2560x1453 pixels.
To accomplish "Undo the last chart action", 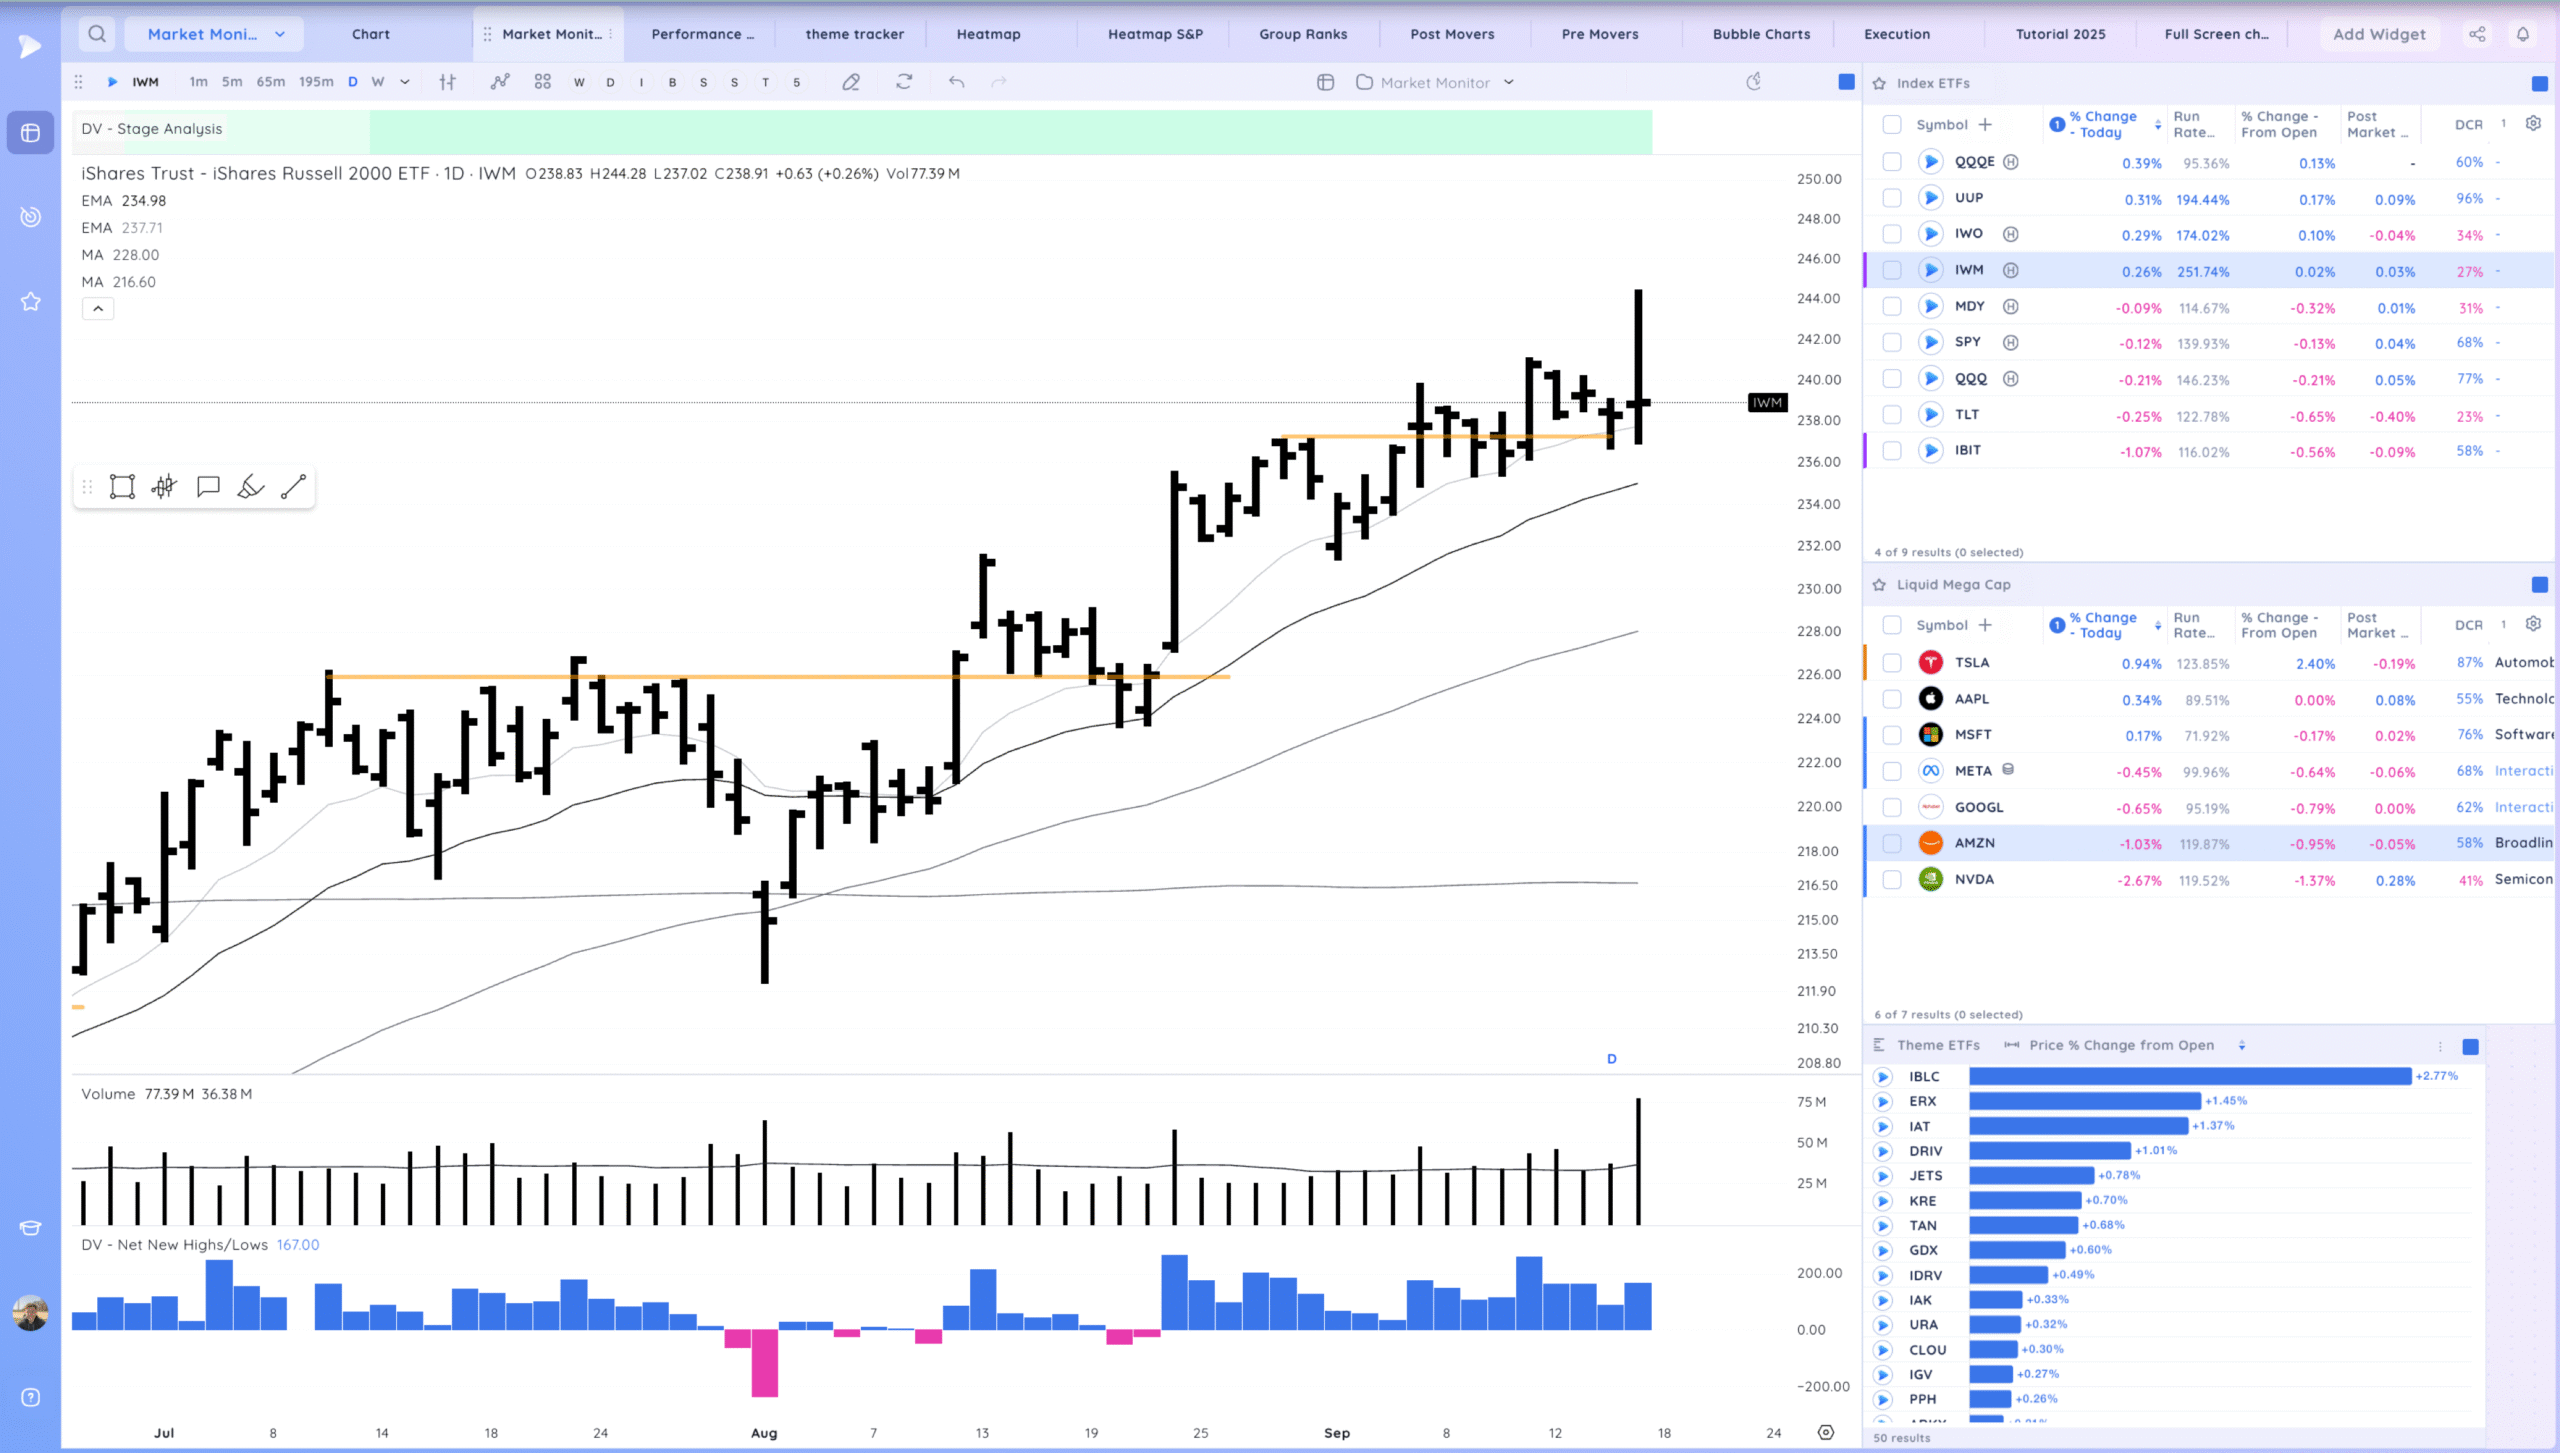I will (957, 82).
